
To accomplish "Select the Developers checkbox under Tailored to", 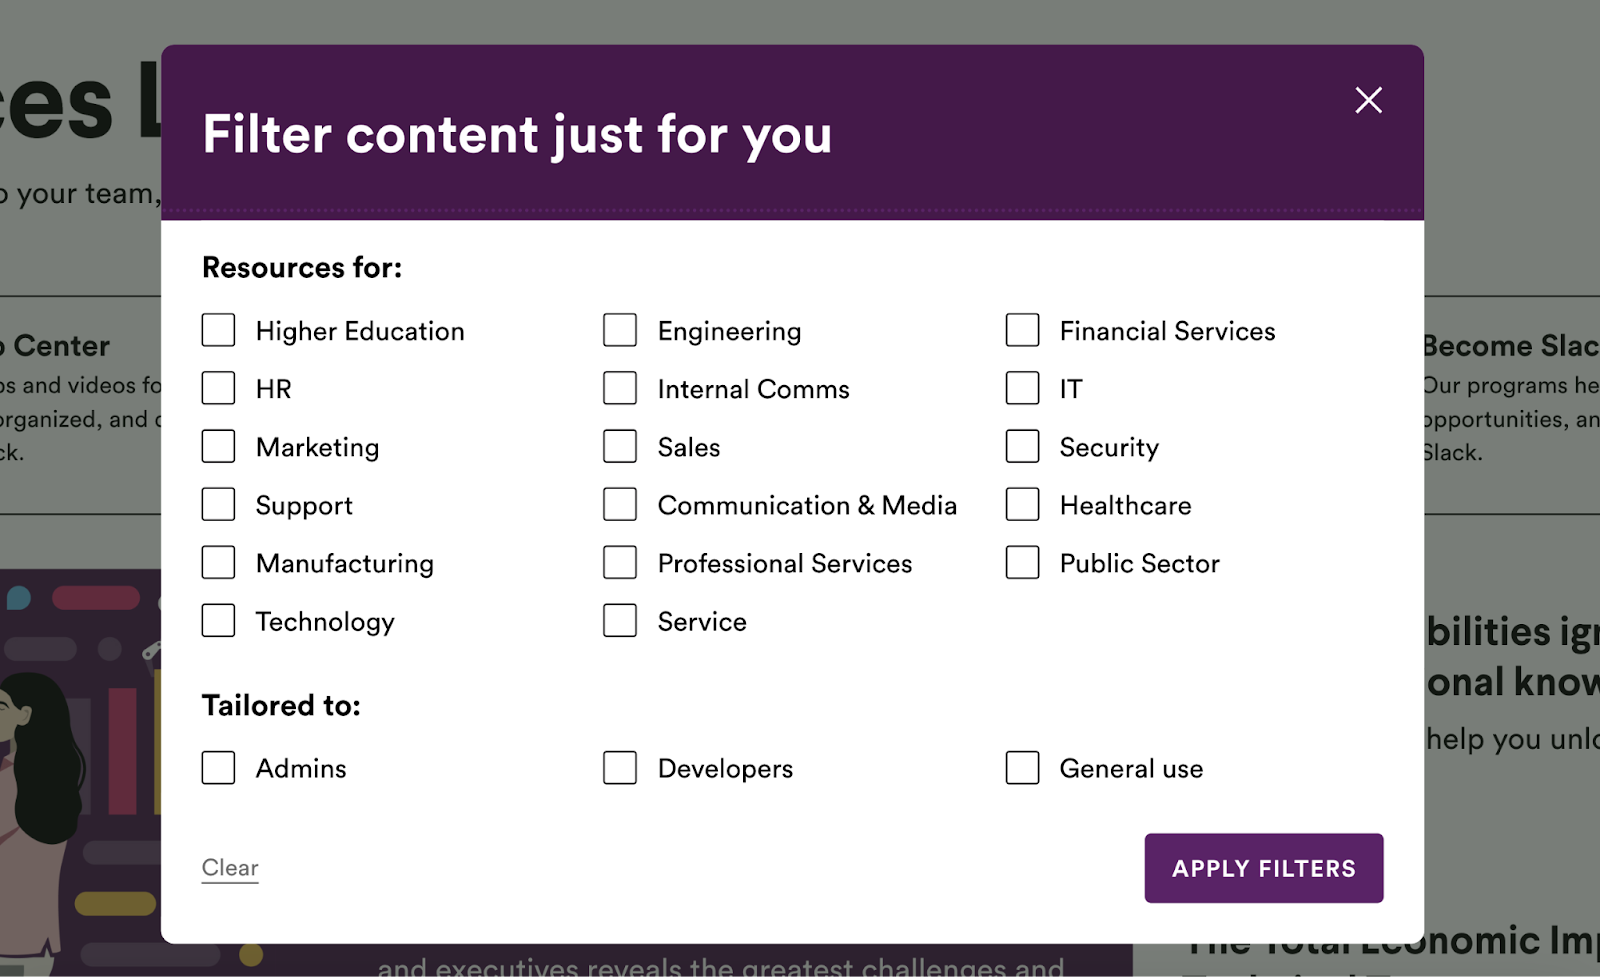I will (620, 767).
